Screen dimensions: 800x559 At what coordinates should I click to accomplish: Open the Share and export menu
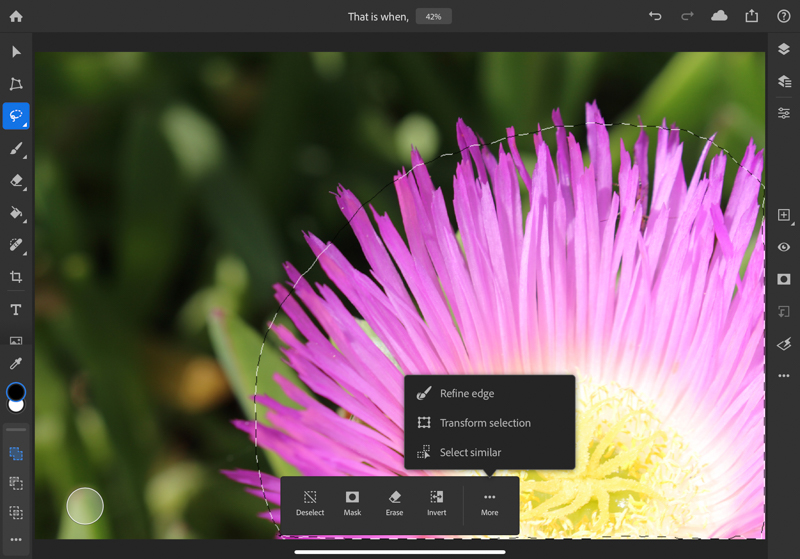pos(752,16)
